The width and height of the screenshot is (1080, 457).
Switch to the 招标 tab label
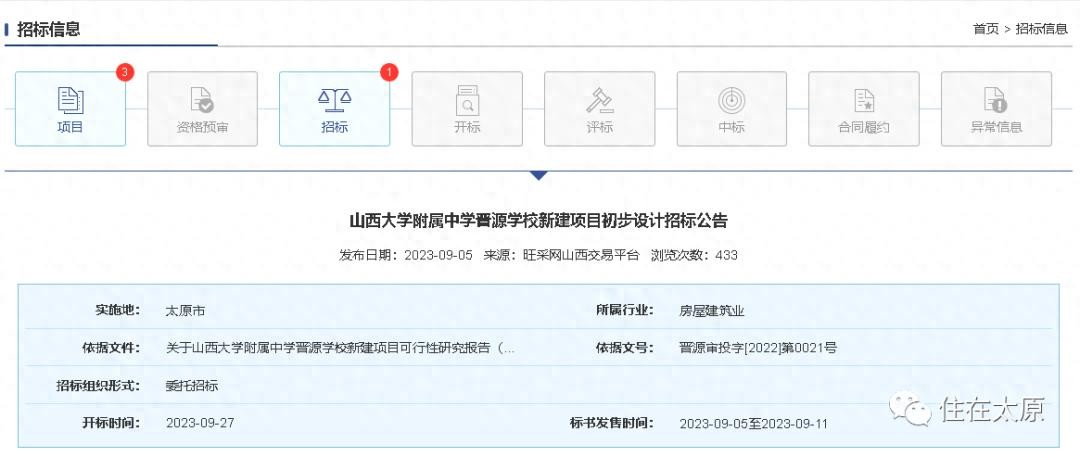coord(334,127)
